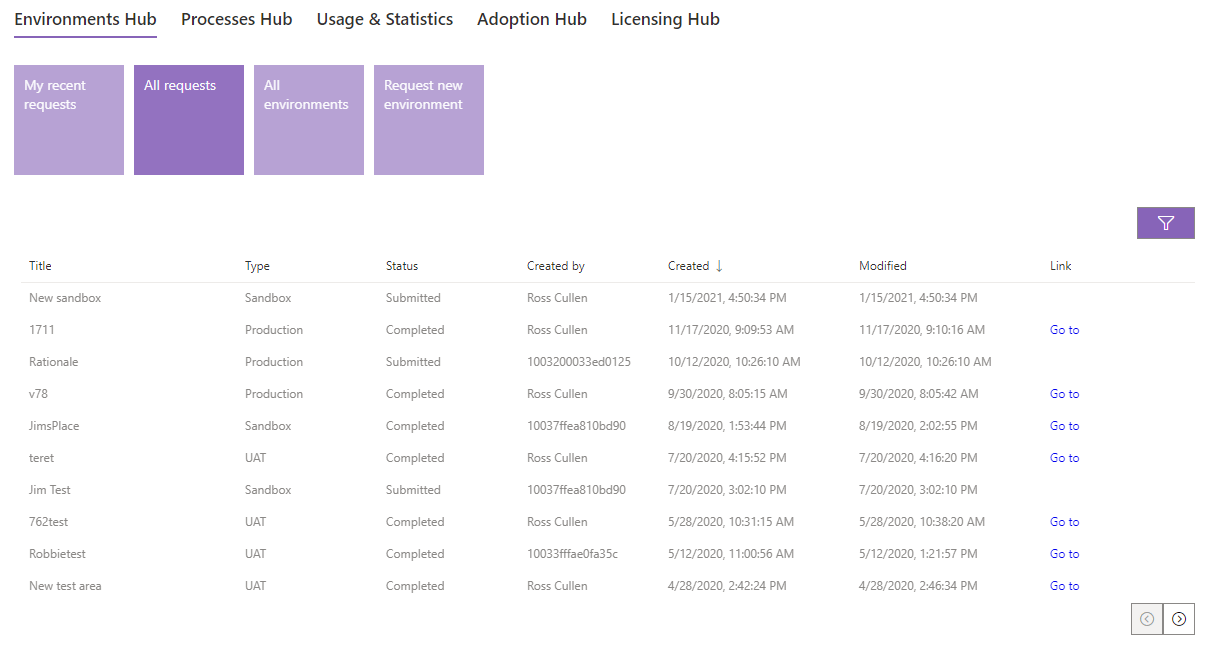Select the New test area title
This screenshot has height=645, width=1222.
coord(65,586)
